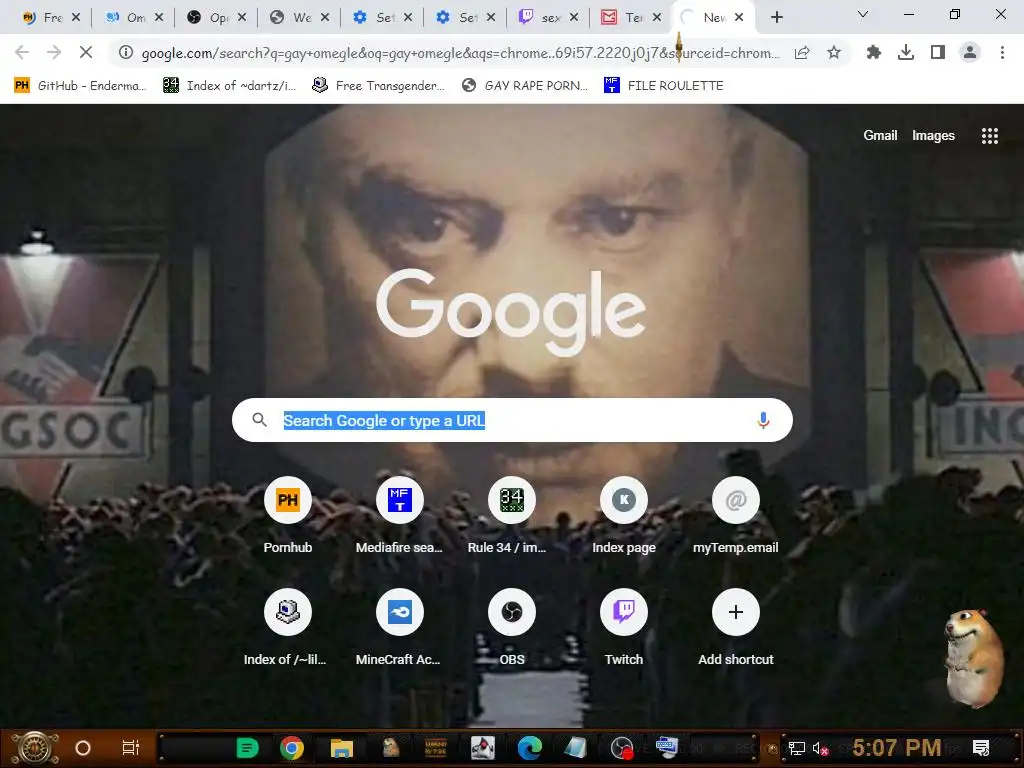Open Java app on taskbar
1024x768 pixels.
tap(483, 748)
